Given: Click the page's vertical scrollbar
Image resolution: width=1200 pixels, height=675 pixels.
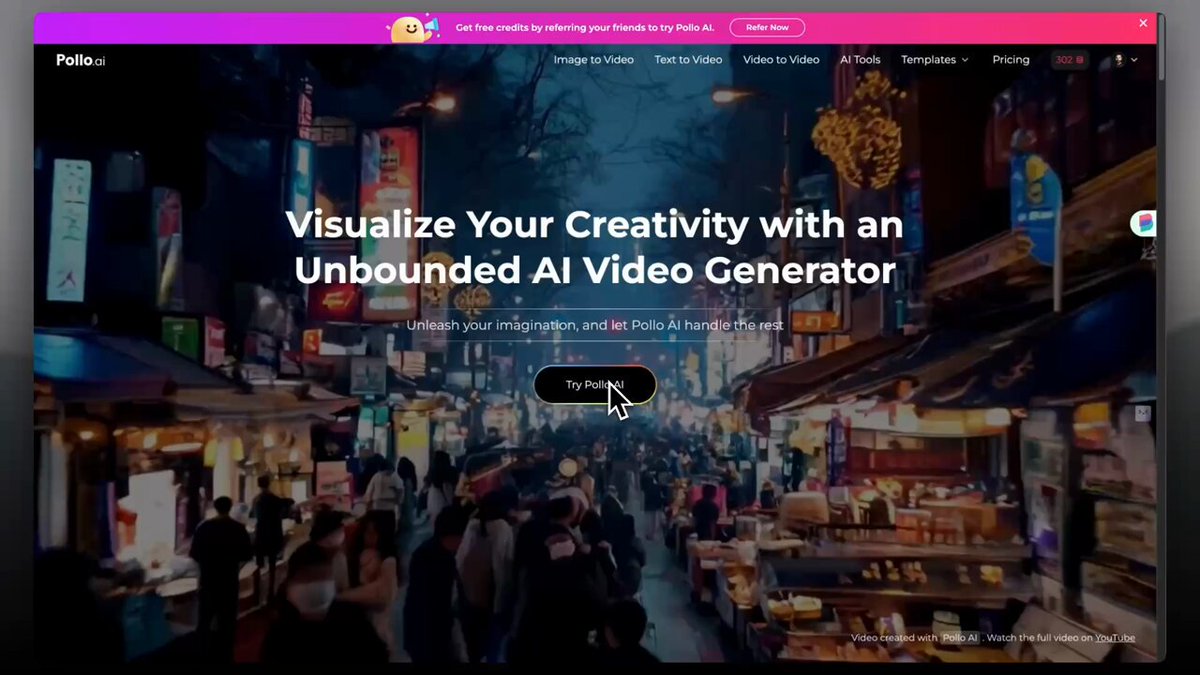Looking at the screenshot, I should coord(1161,48).
